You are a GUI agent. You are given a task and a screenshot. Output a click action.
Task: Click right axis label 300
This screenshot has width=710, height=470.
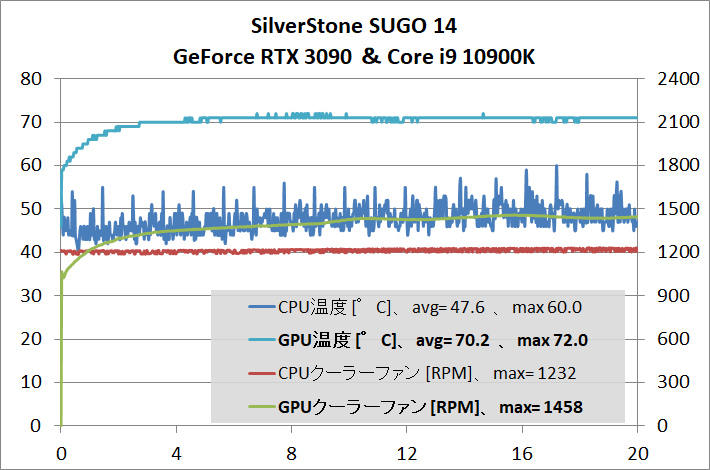673,382
